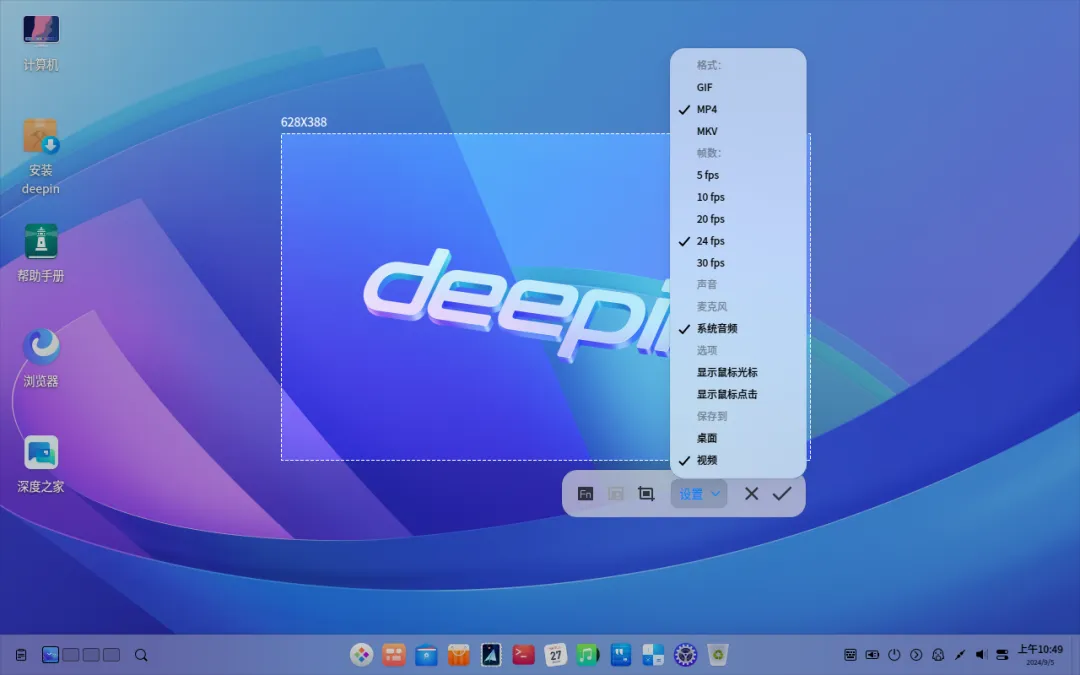Open the volume speaker tray icon
Image resolution: width=1080 pixels, height=675 pixels.
(x=982, y=655)
